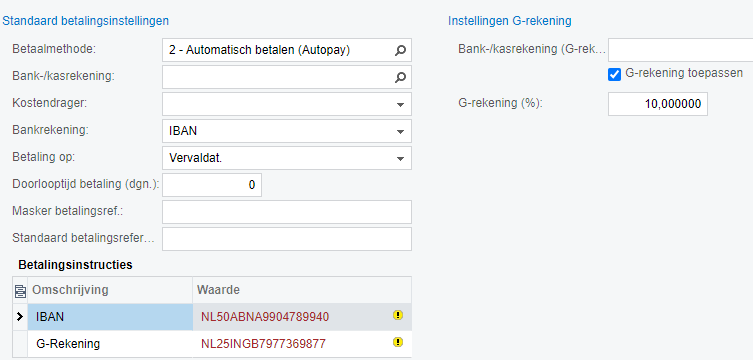This screenshot has height=360, width=753.
Task: Click the G-Rekening value NL25INGB7977369877
Action: click(263, 344)
